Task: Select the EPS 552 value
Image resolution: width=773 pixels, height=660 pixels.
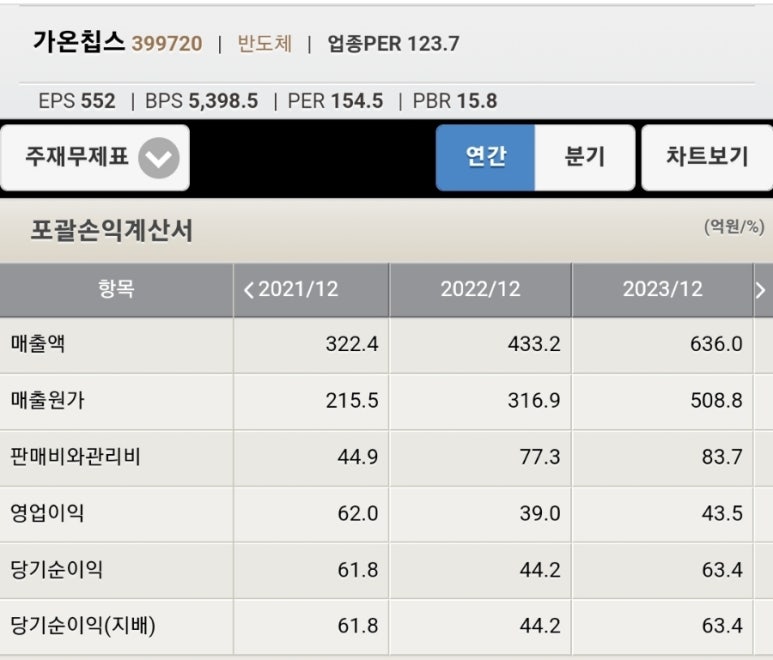Action: point(77,101)
